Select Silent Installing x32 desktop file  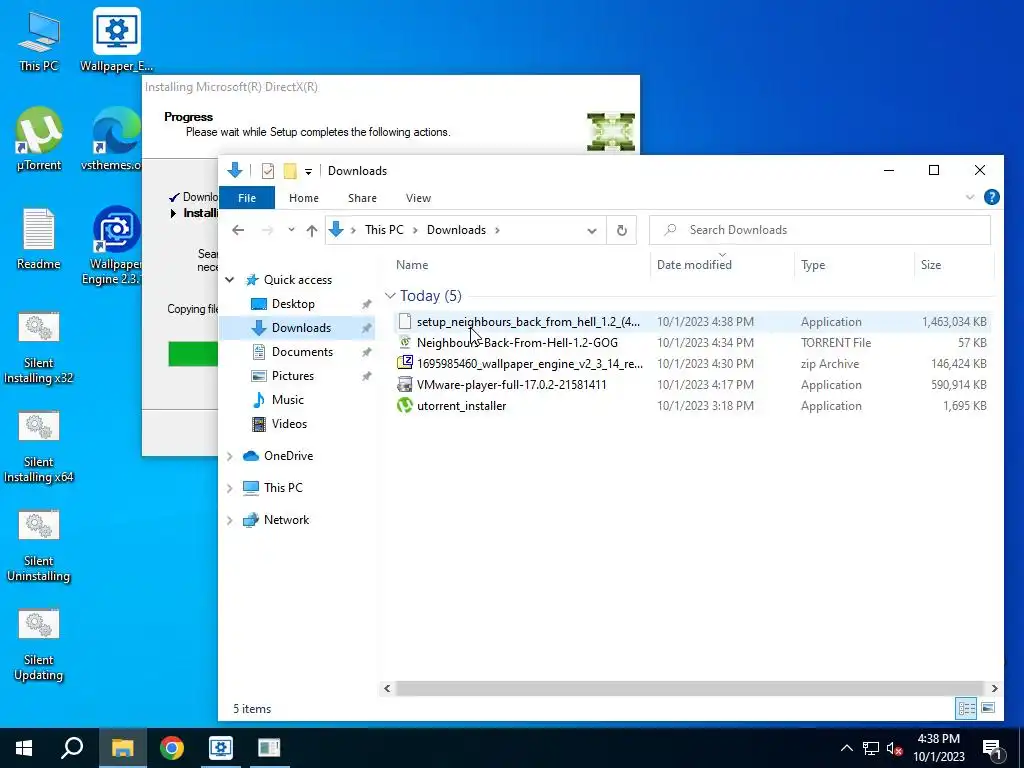coord(39,348)
